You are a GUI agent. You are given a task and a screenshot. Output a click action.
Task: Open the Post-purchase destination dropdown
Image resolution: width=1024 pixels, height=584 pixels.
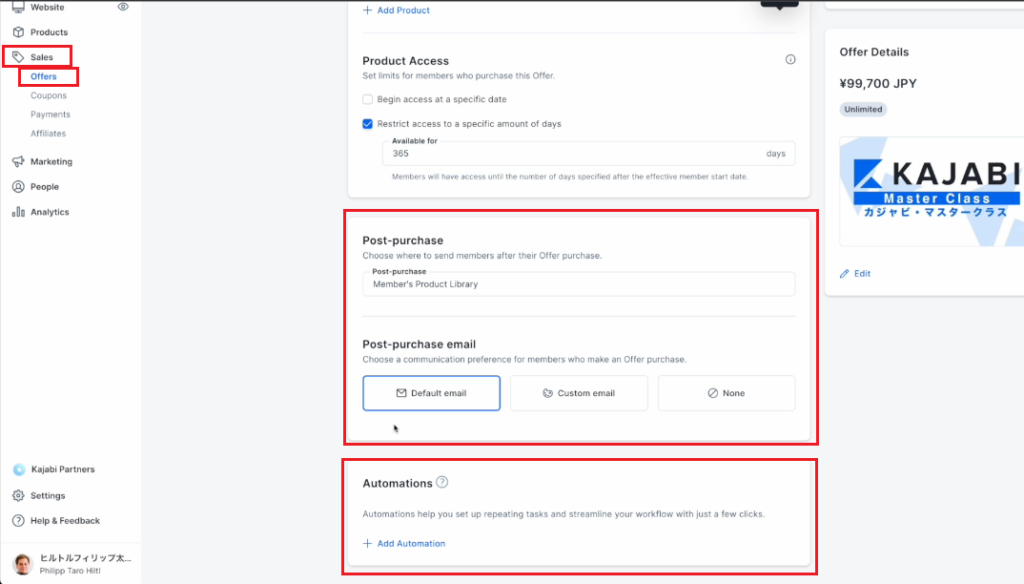click(579, 284)
